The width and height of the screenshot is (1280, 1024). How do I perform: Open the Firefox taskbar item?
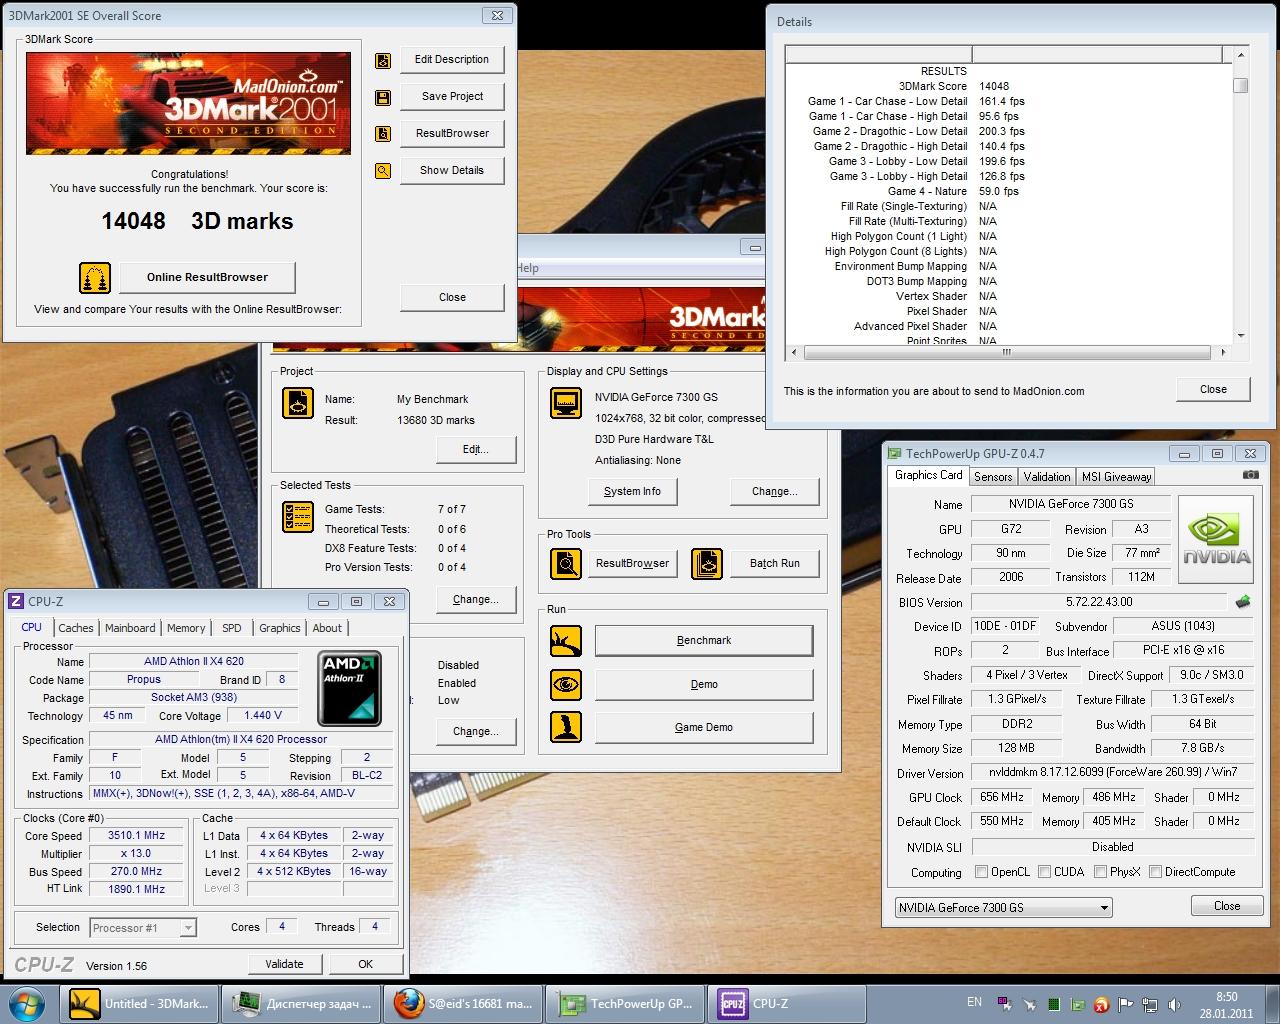(x=462, y=1004)
